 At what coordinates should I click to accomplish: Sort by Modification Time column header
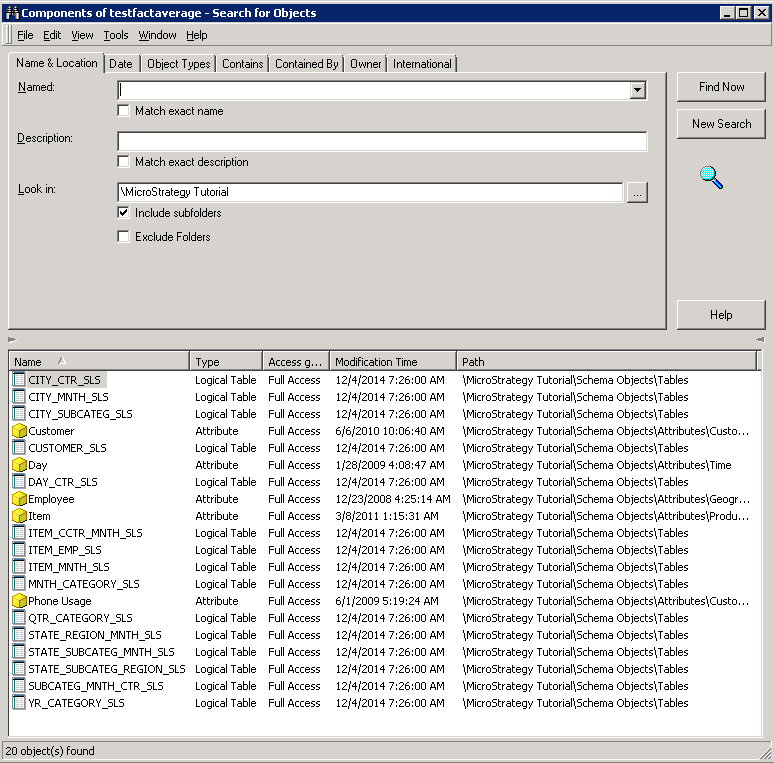[x=393, y=362]
